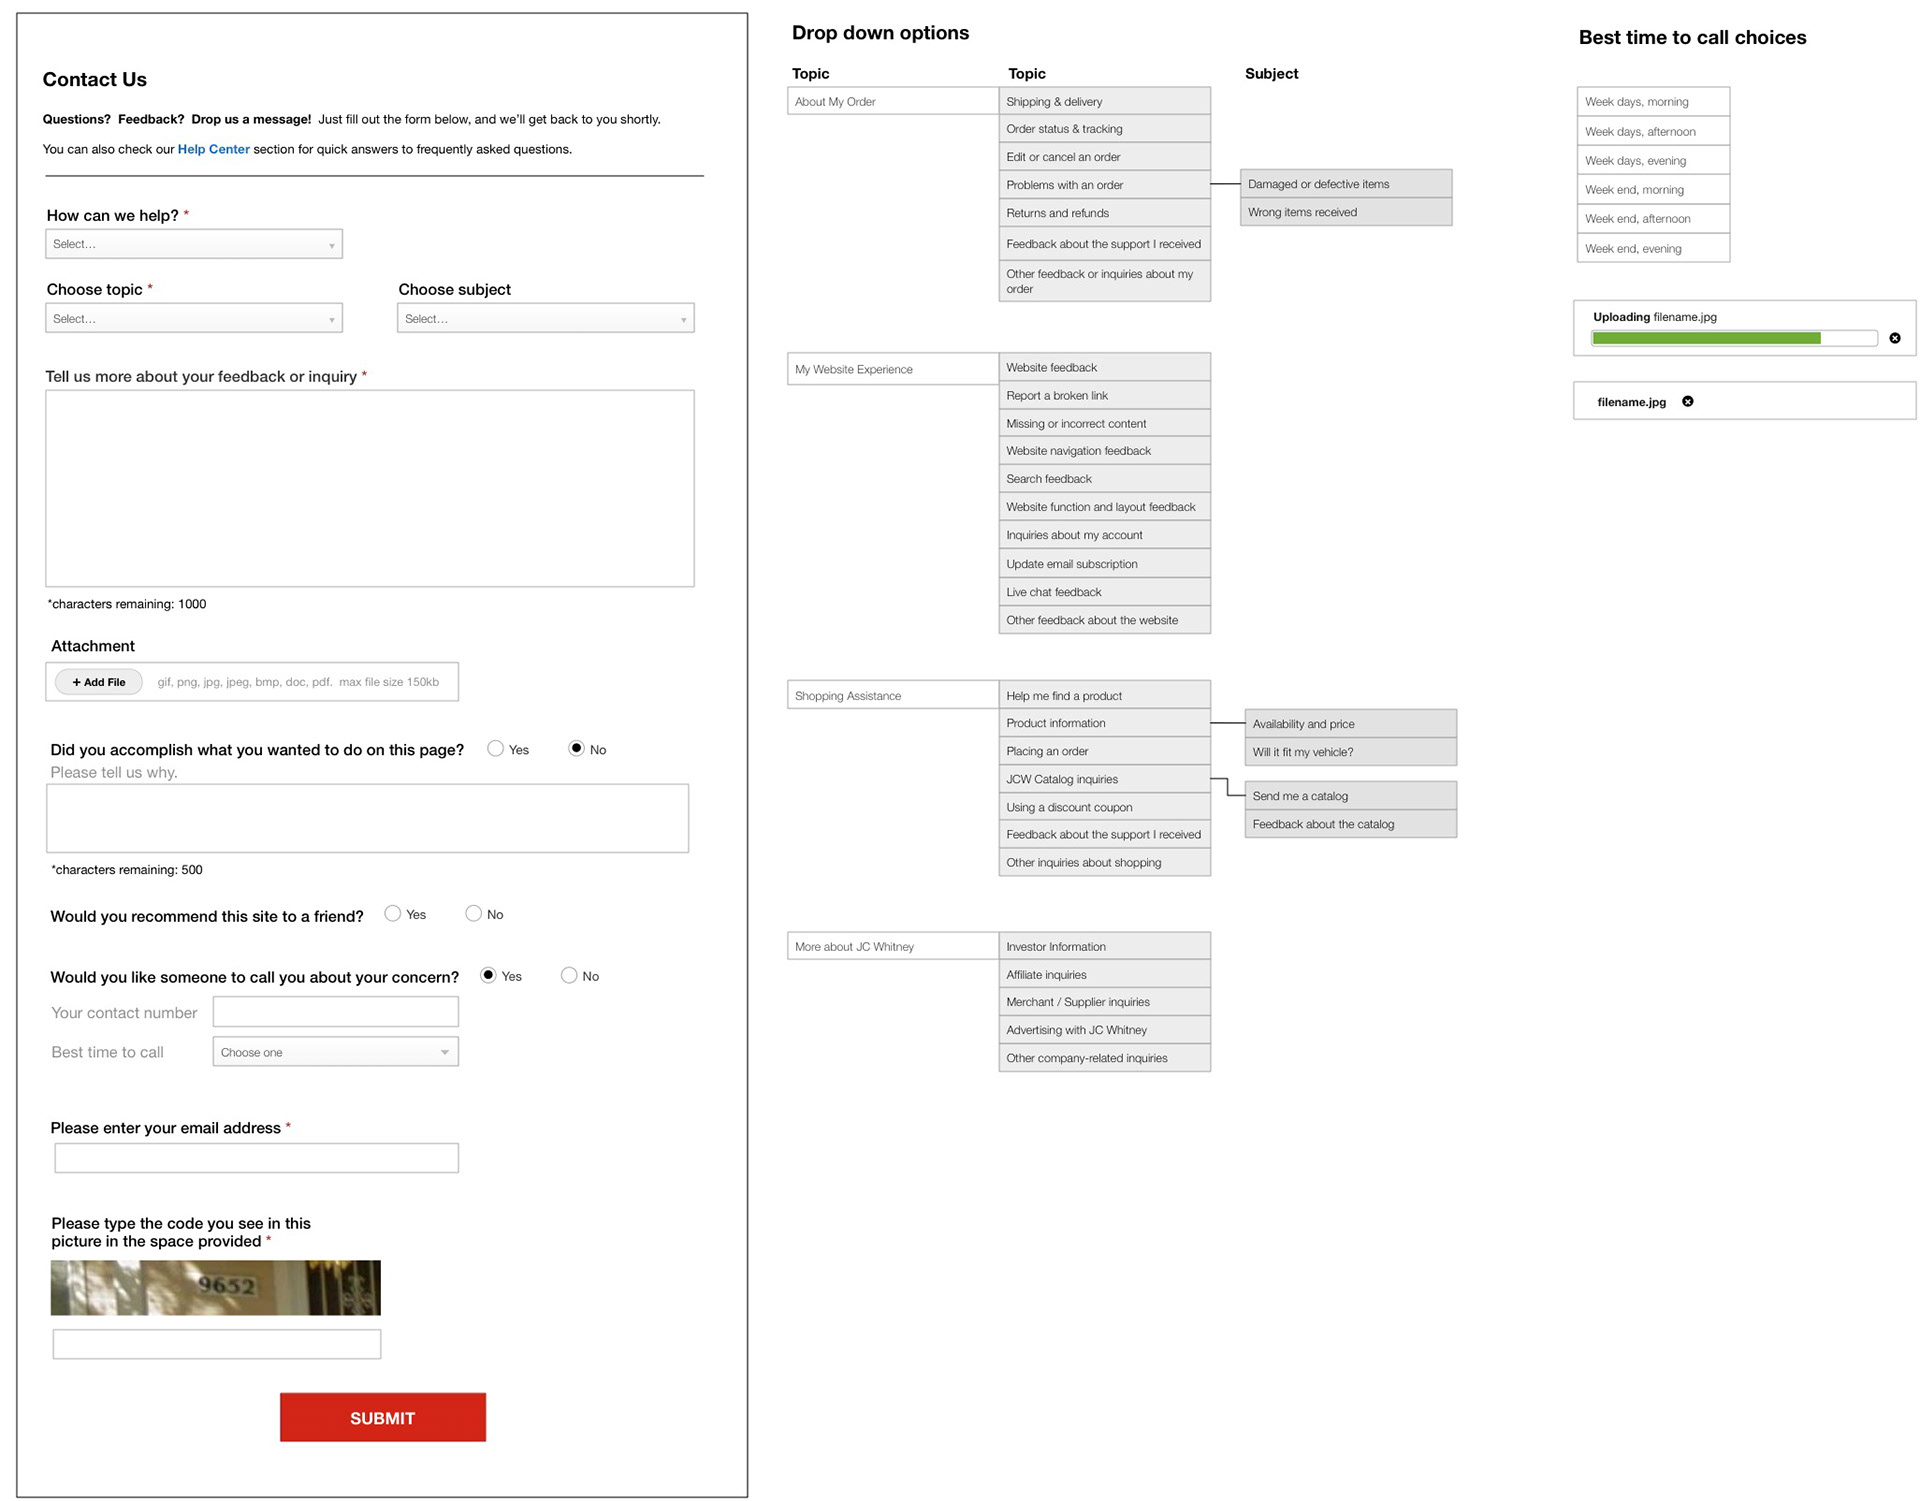Pick 'Problems with an order' topic option

click(x=1104, y=185)
